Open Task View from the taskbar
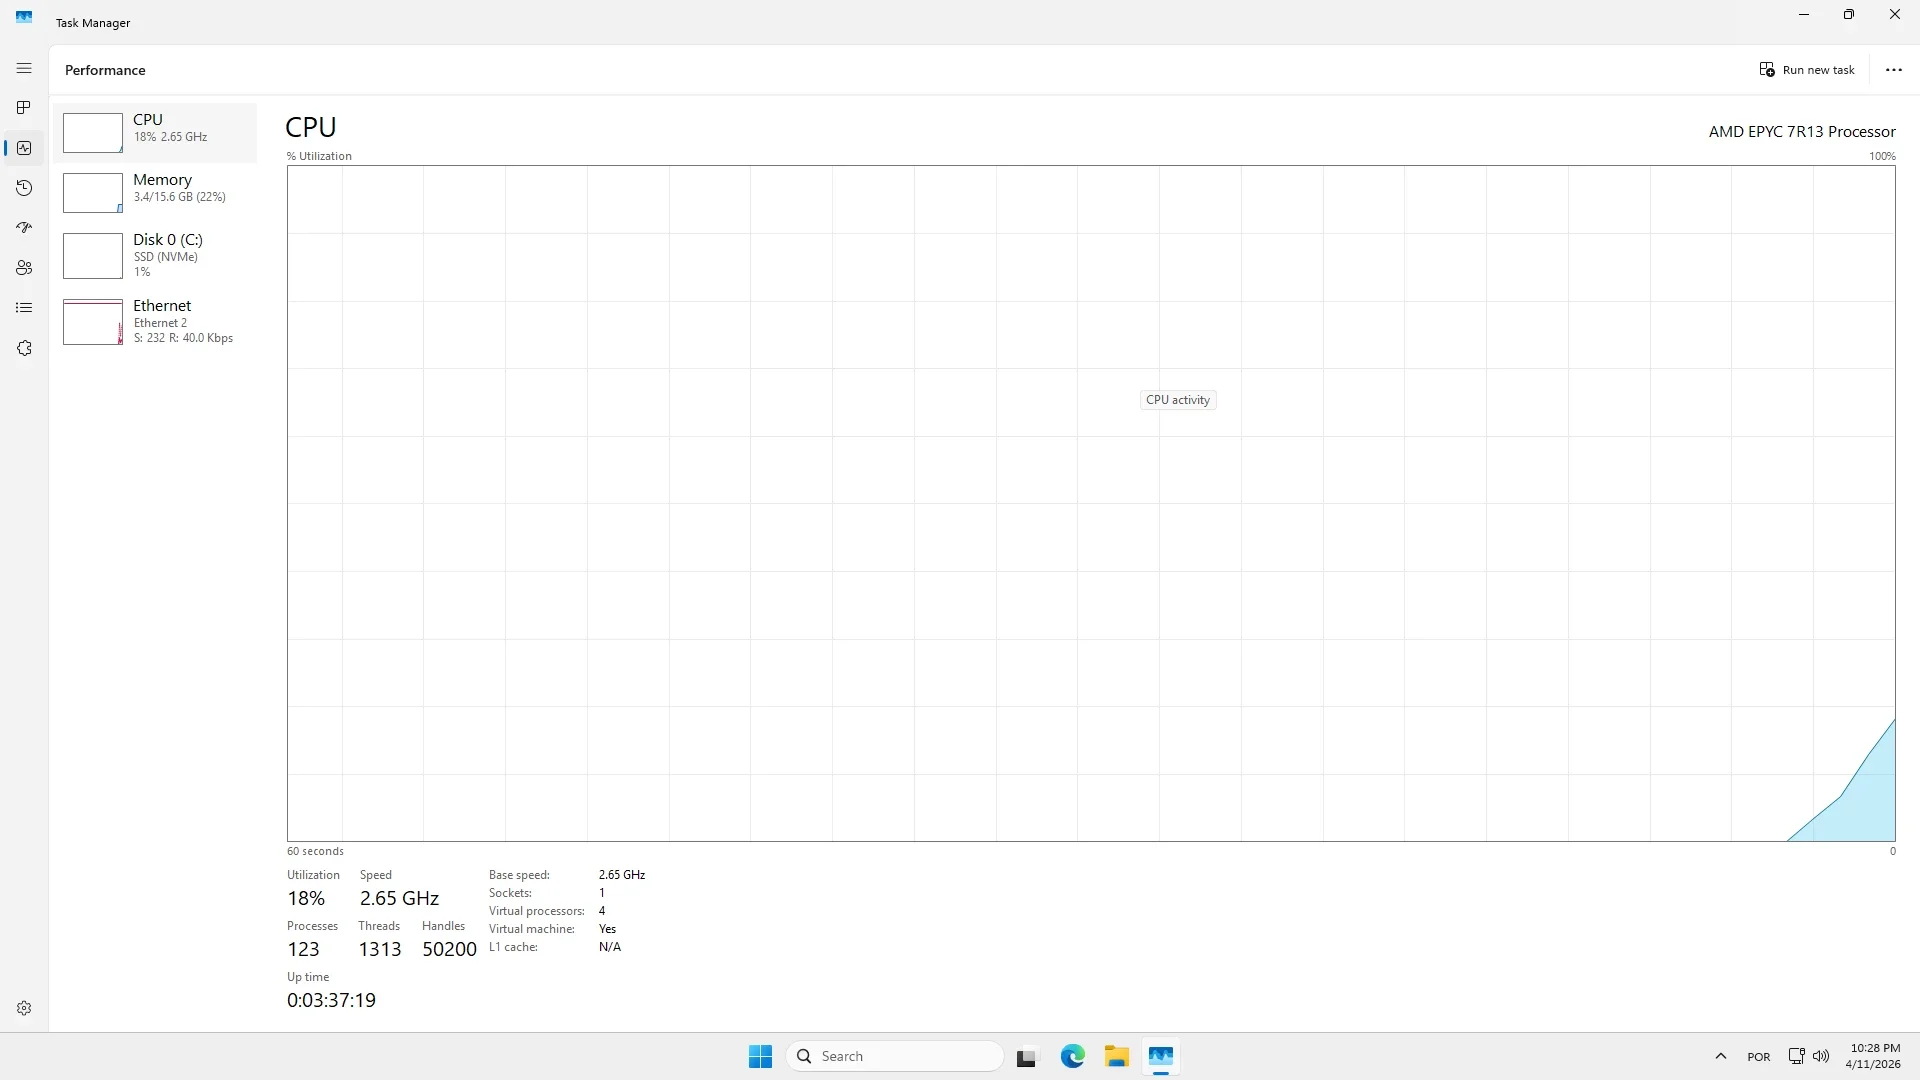 1026,1057
